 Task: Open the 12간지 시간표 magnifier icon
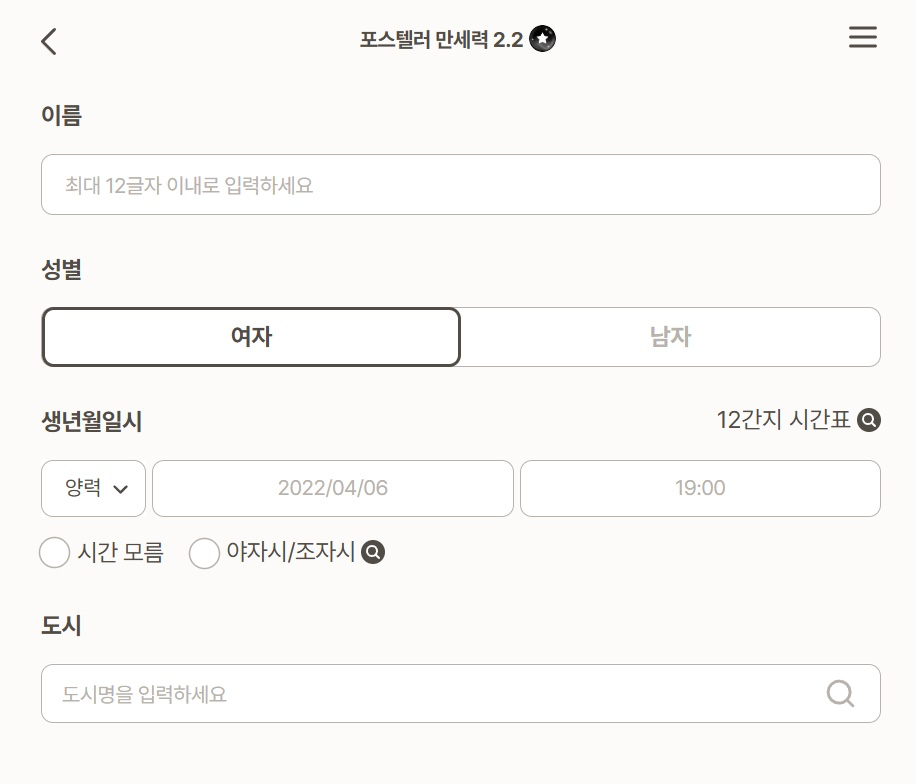[x=869, y=420]
